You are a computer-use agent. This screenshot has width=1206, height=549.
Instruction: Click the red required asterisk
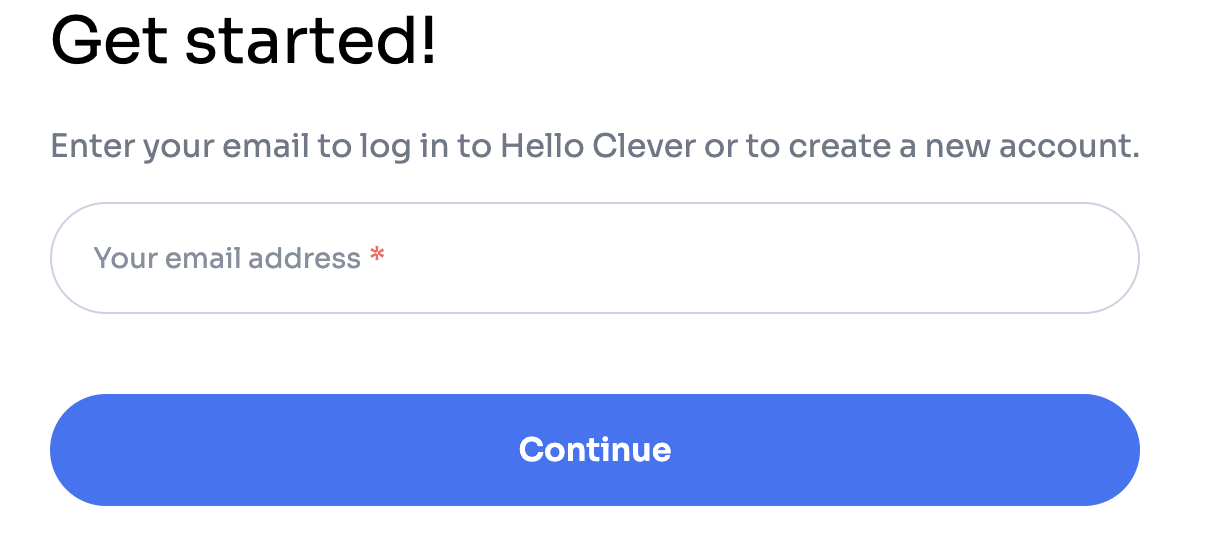click(x=377, y=258)
